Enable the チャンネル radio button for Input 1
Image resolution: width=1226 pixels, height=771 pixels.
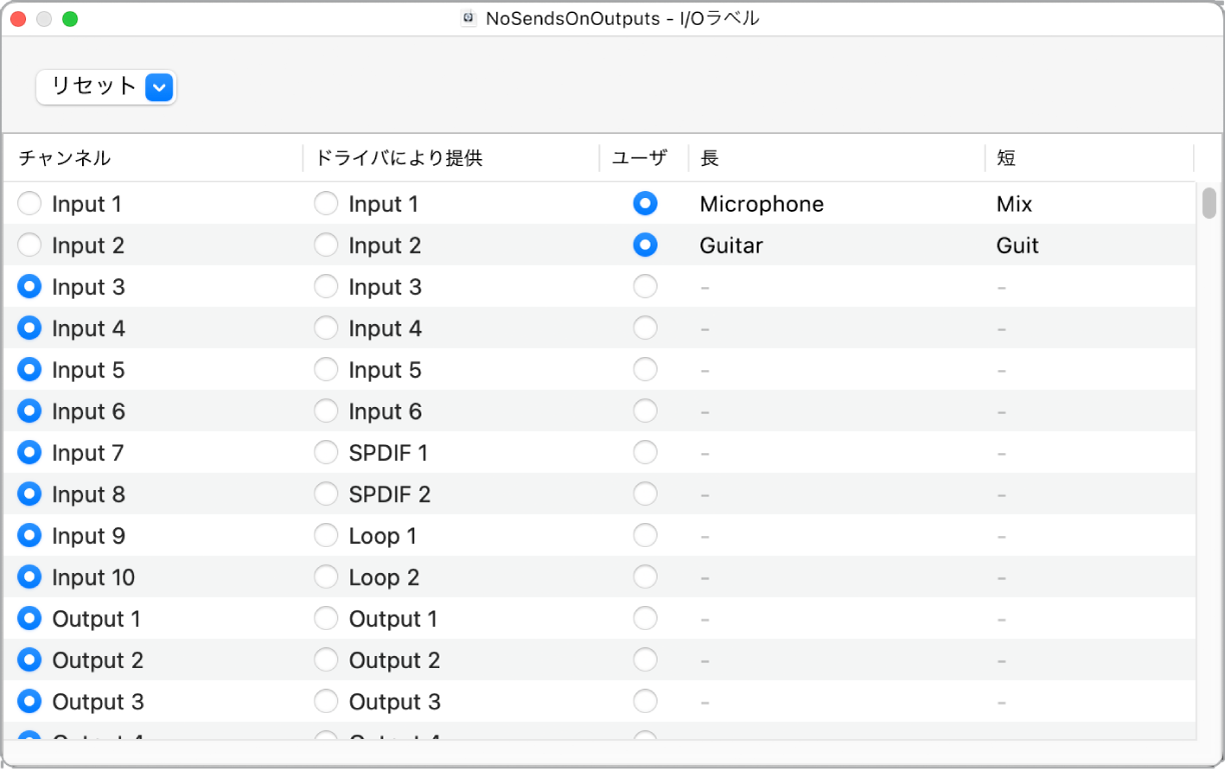point(29,203)
